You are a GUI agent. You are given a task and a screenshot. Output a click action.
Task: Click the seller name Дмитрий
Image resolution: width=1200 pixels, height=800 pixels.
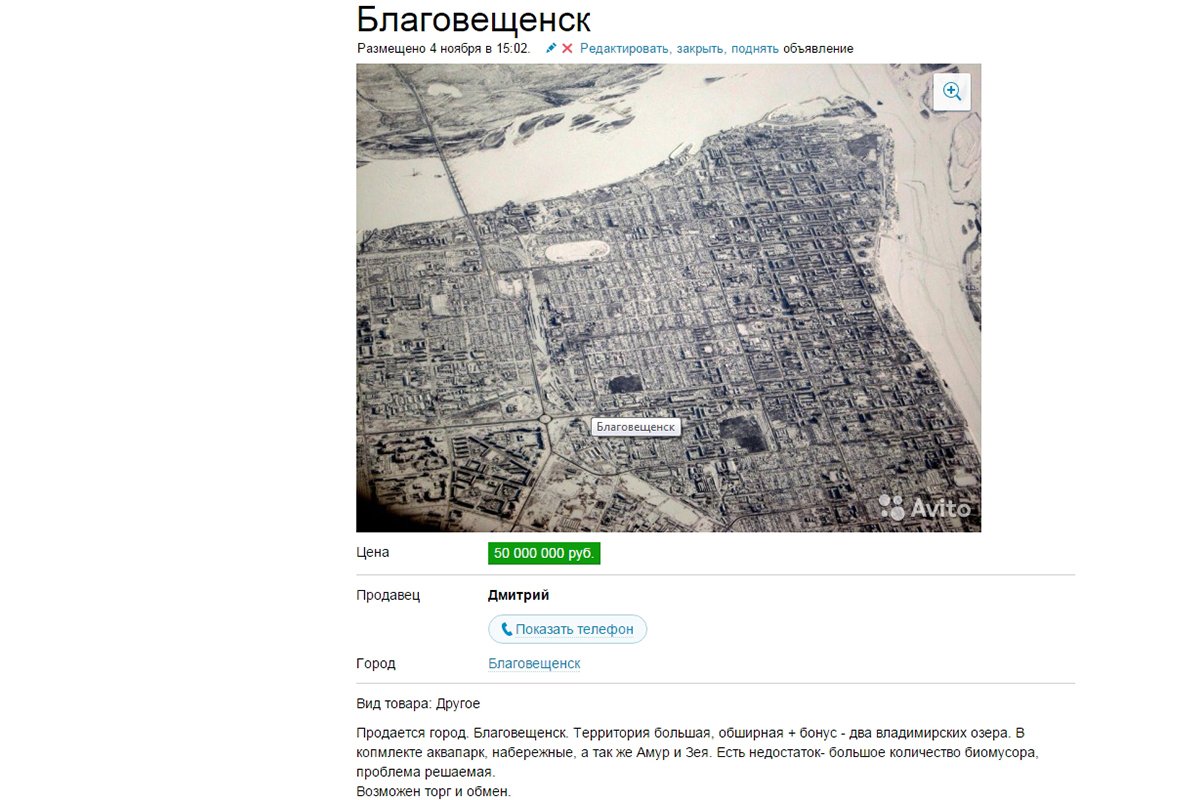[x=518, y=595]
